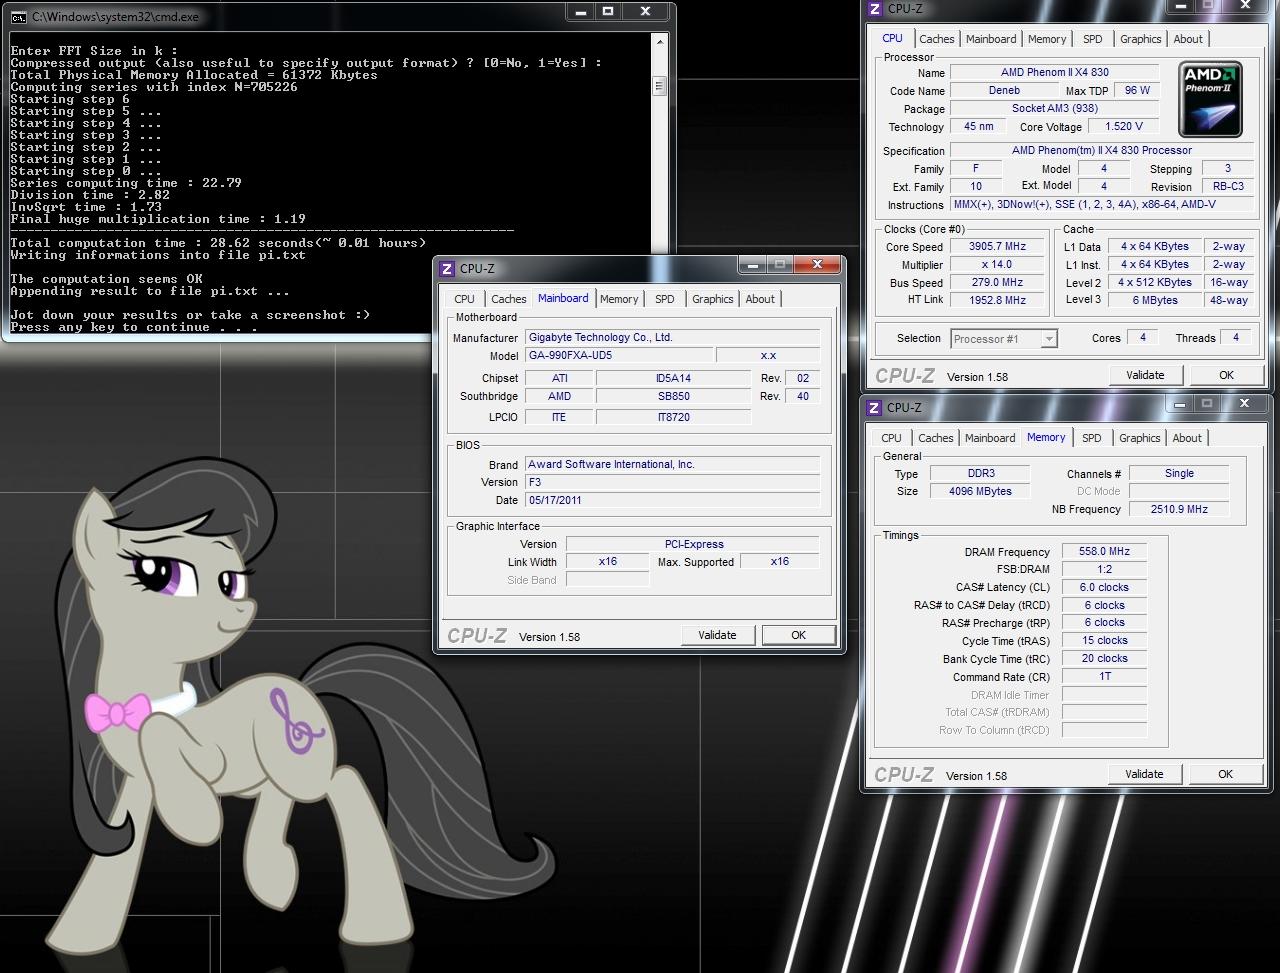Close the Mainboard CPU-Z window
This screenshot has height=973, width=1280.
pos(818,264)
